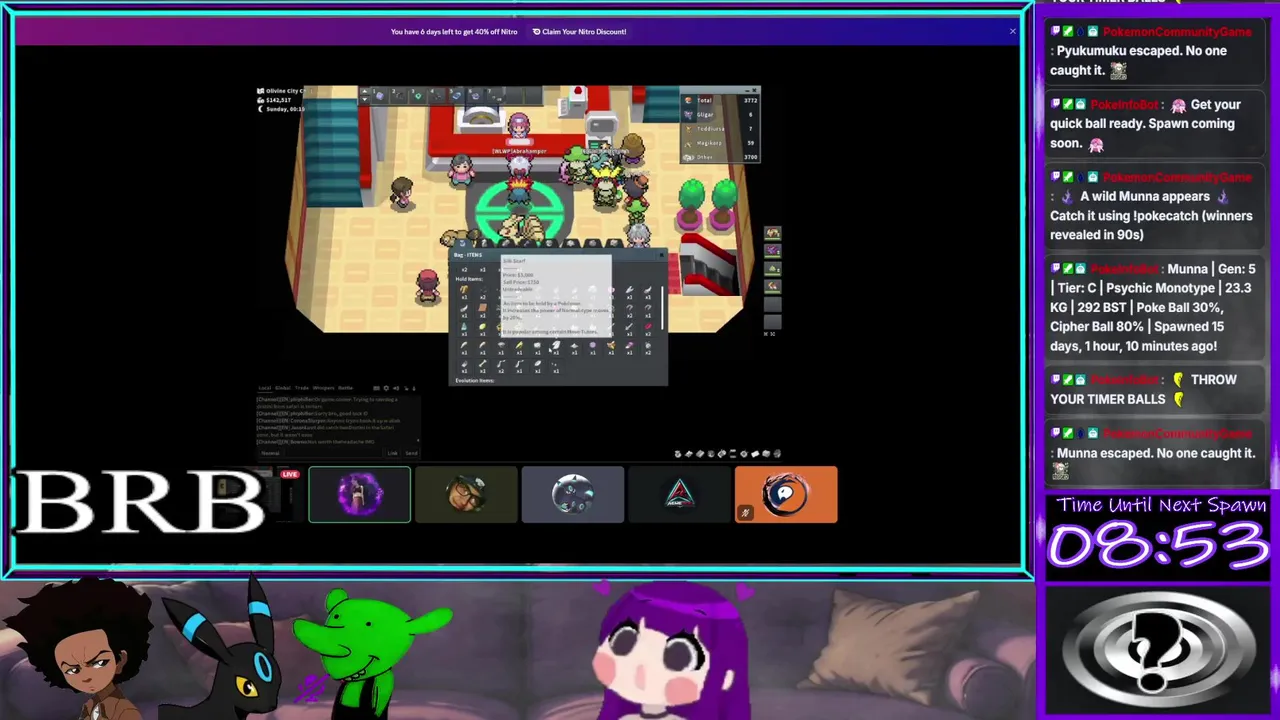This screenshot has width=1280, height=720.
Task: Switch to Local chat tab
Action: point(265,388)
